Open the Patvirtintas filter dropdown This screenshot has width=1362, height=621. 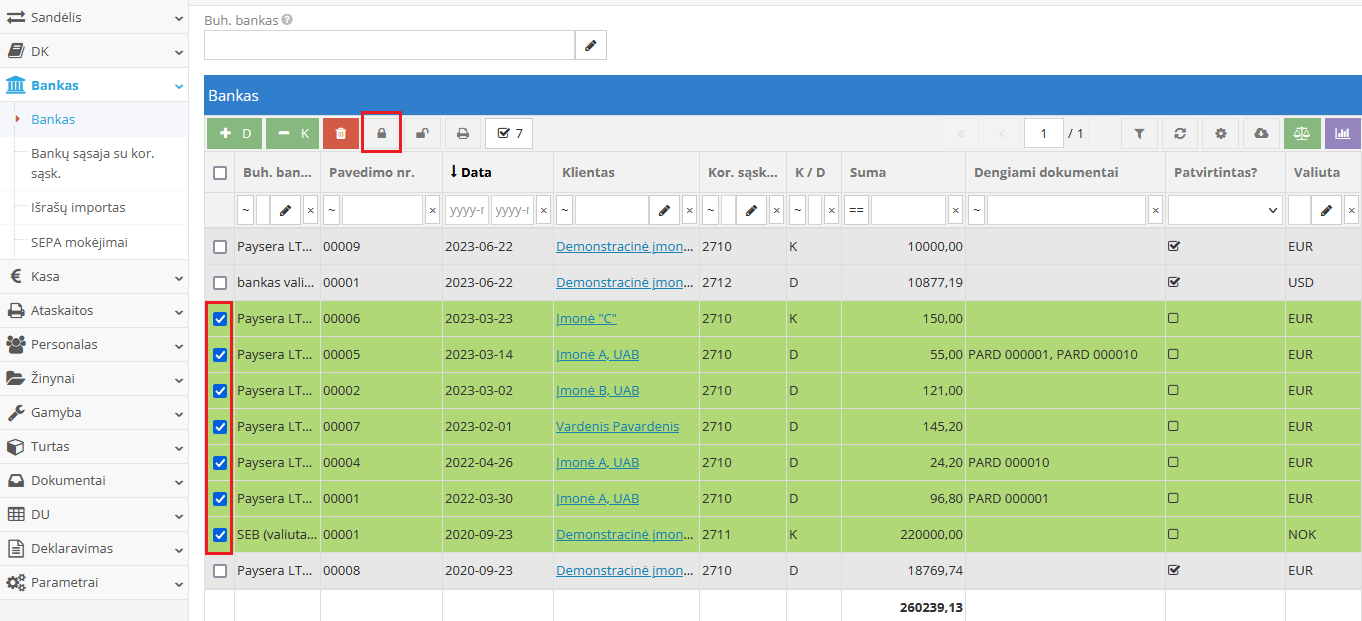1225,210
